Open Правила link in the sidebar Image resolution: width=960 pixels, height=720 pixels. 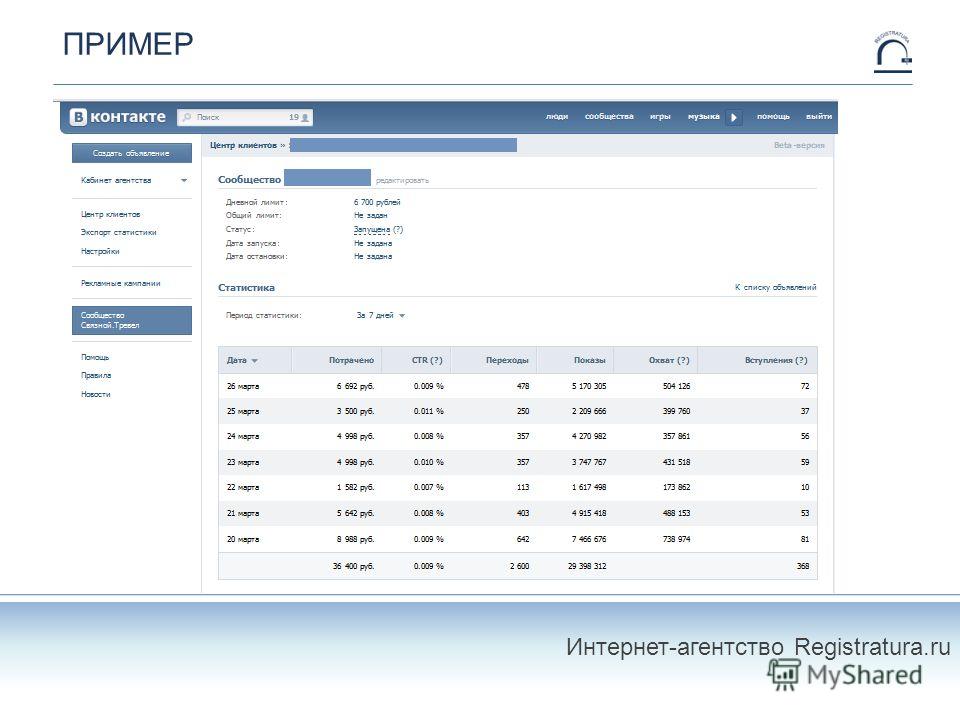(x=96, y=375)
